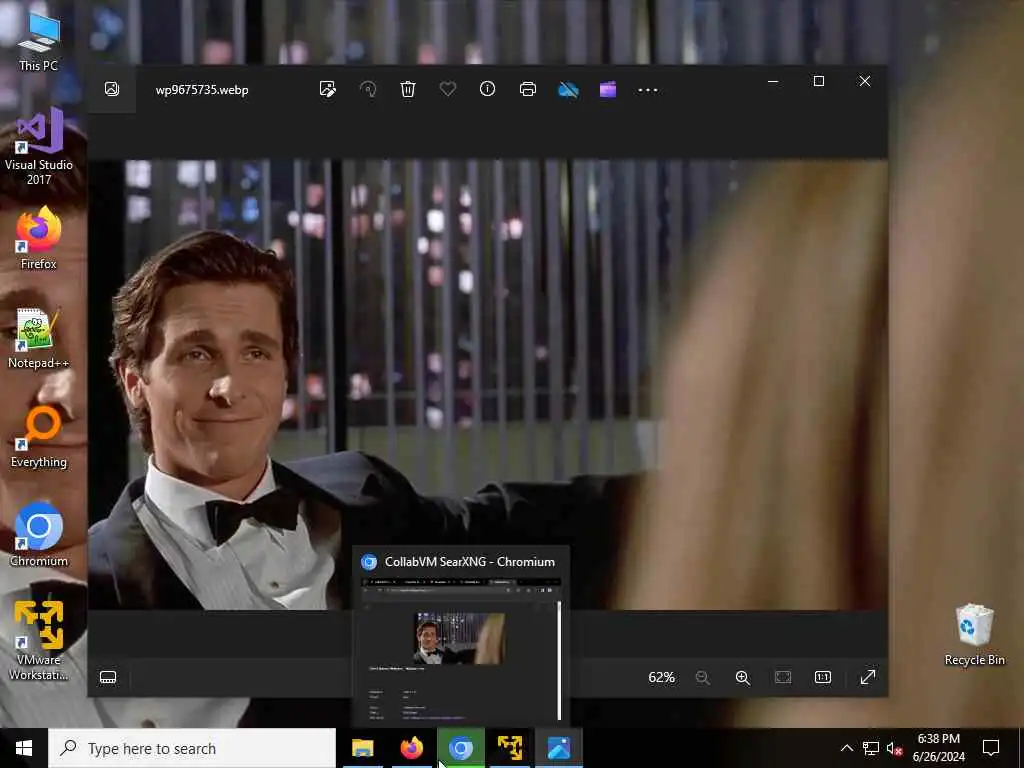Open the See more ellipsis menu

point(648,90)
